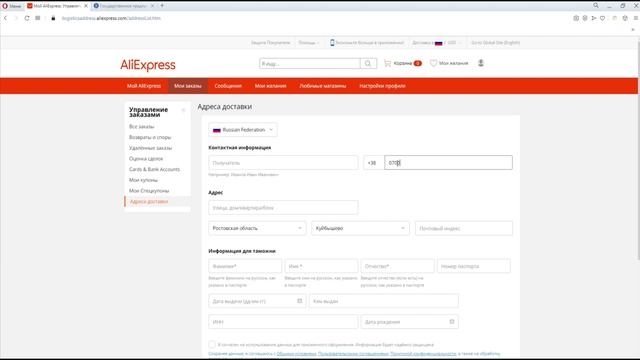Open Мои Спецкупоны in sidebar
Image resolution: width=640 pixels, height=360 pixels.
coord(149,191)
